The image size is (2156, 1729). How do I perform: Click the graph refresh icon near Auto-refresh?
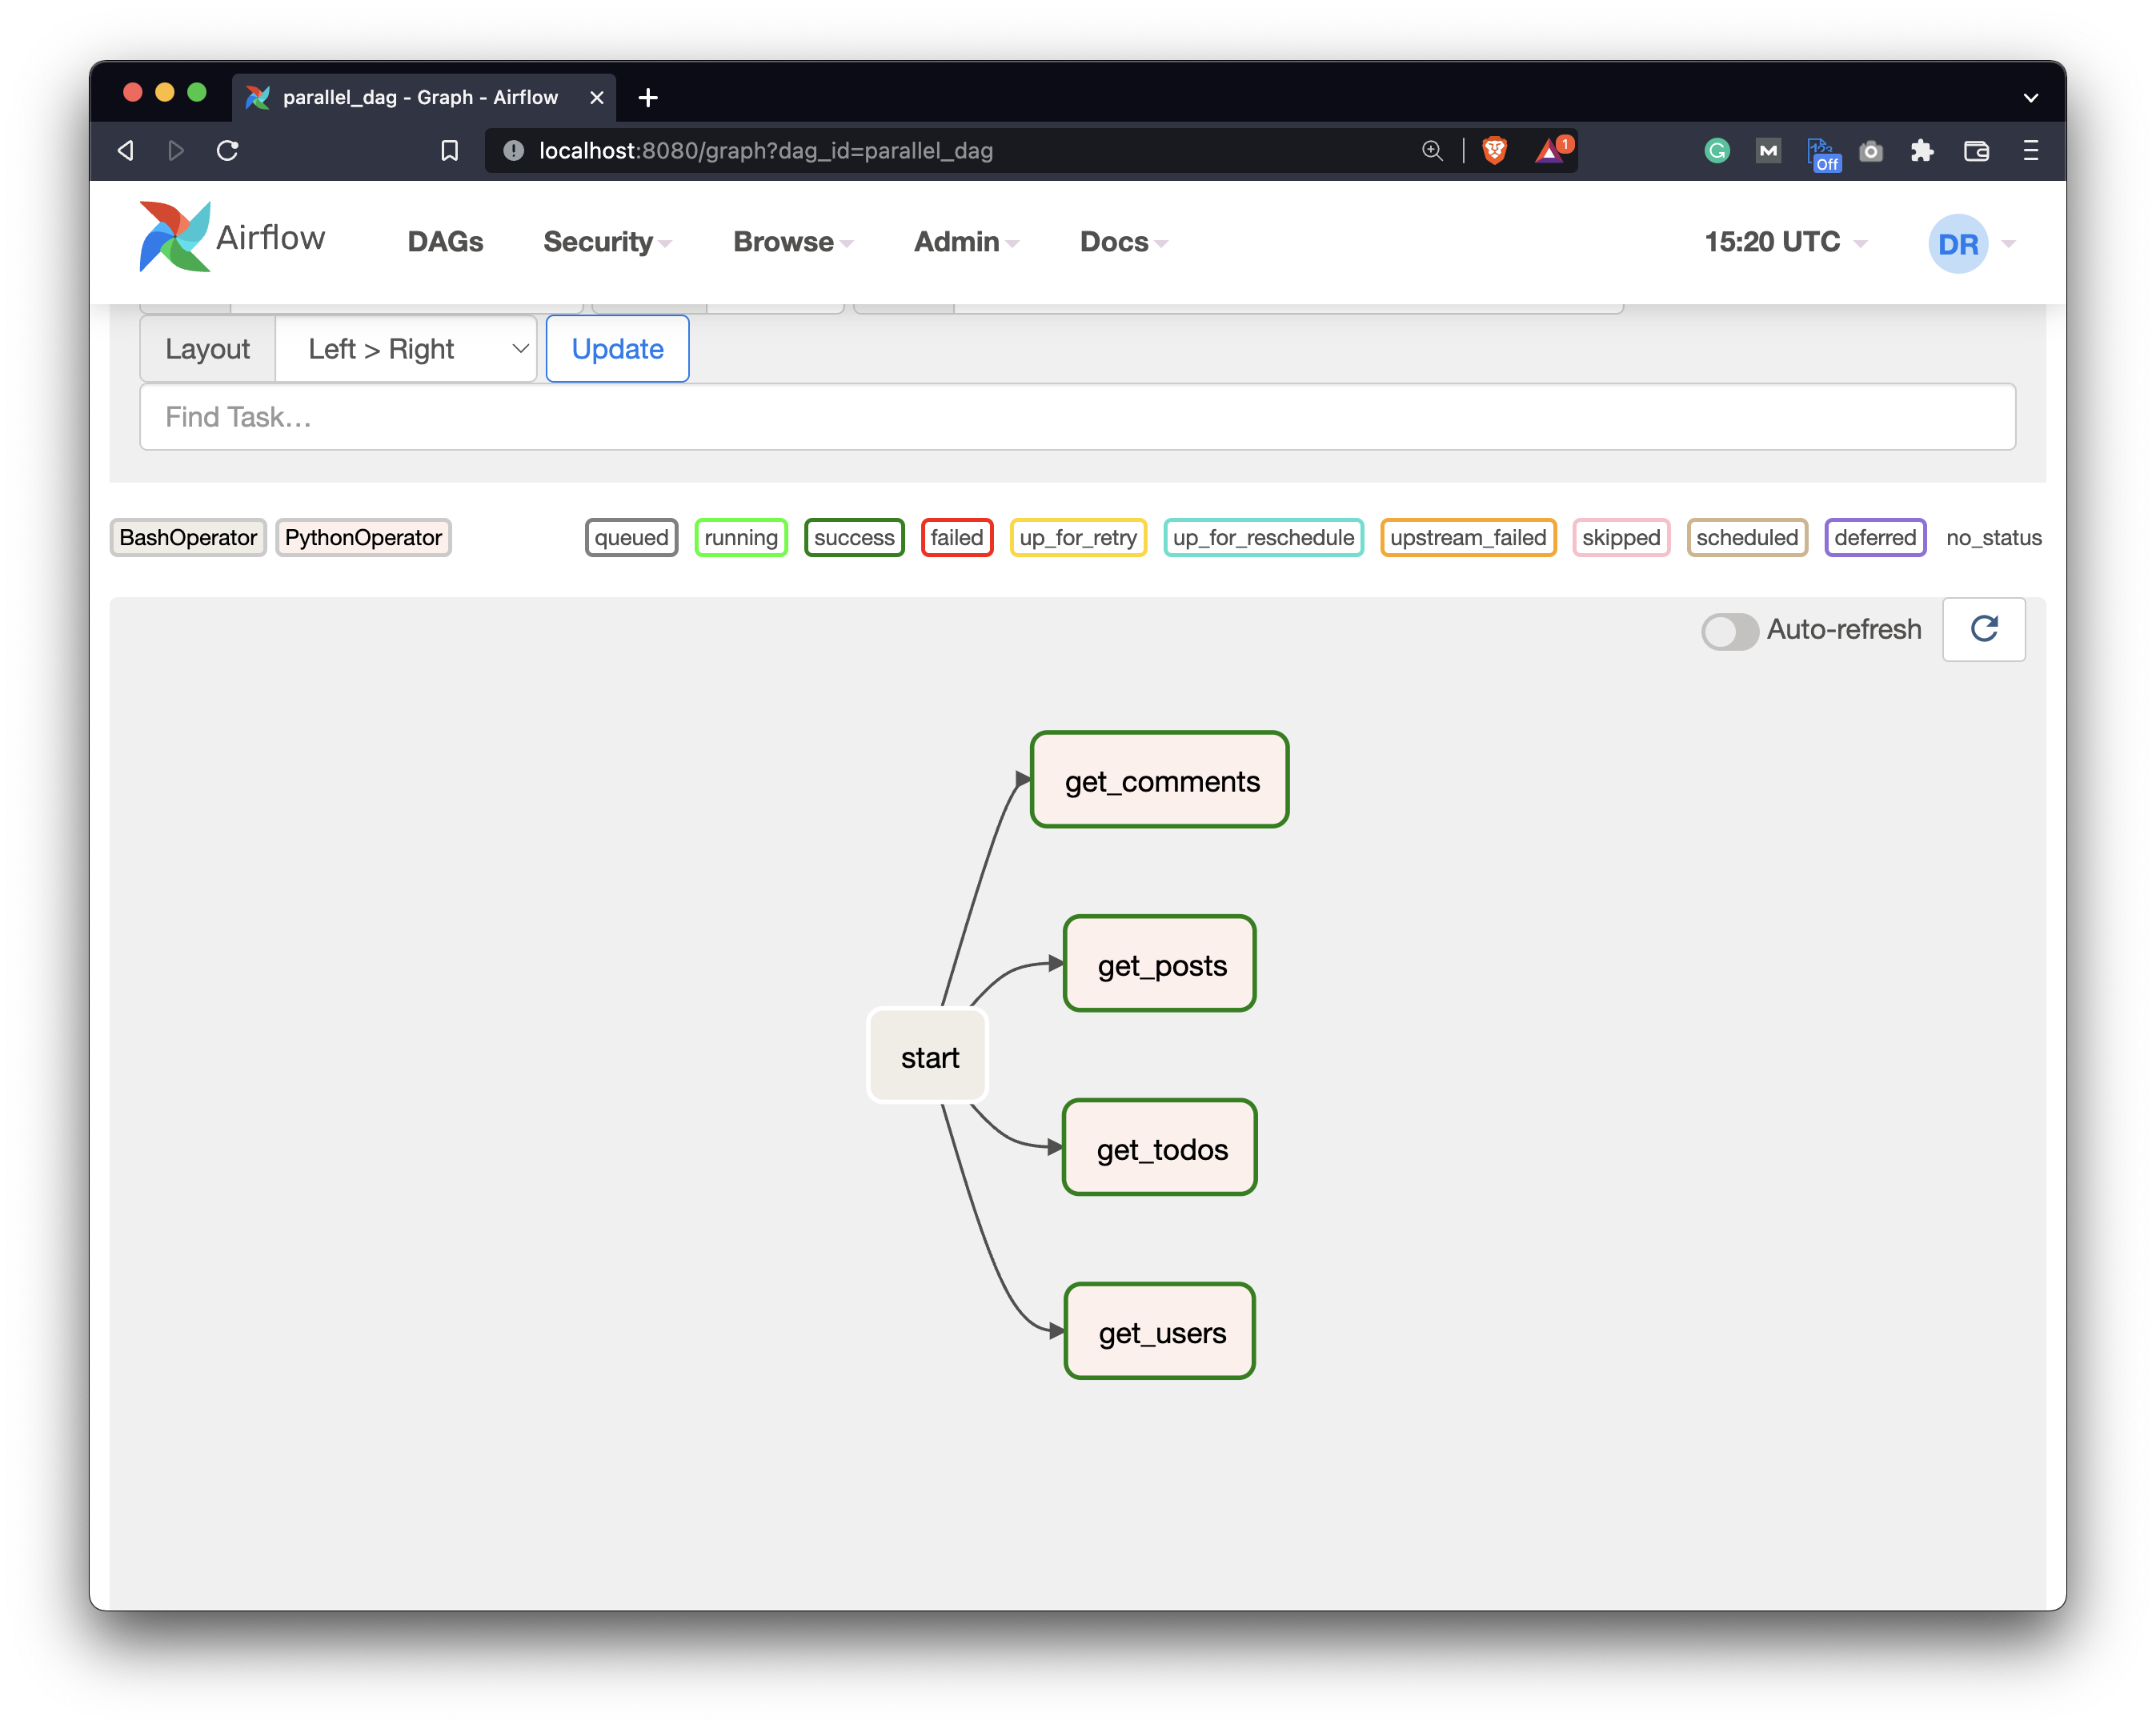point(1984,629)
